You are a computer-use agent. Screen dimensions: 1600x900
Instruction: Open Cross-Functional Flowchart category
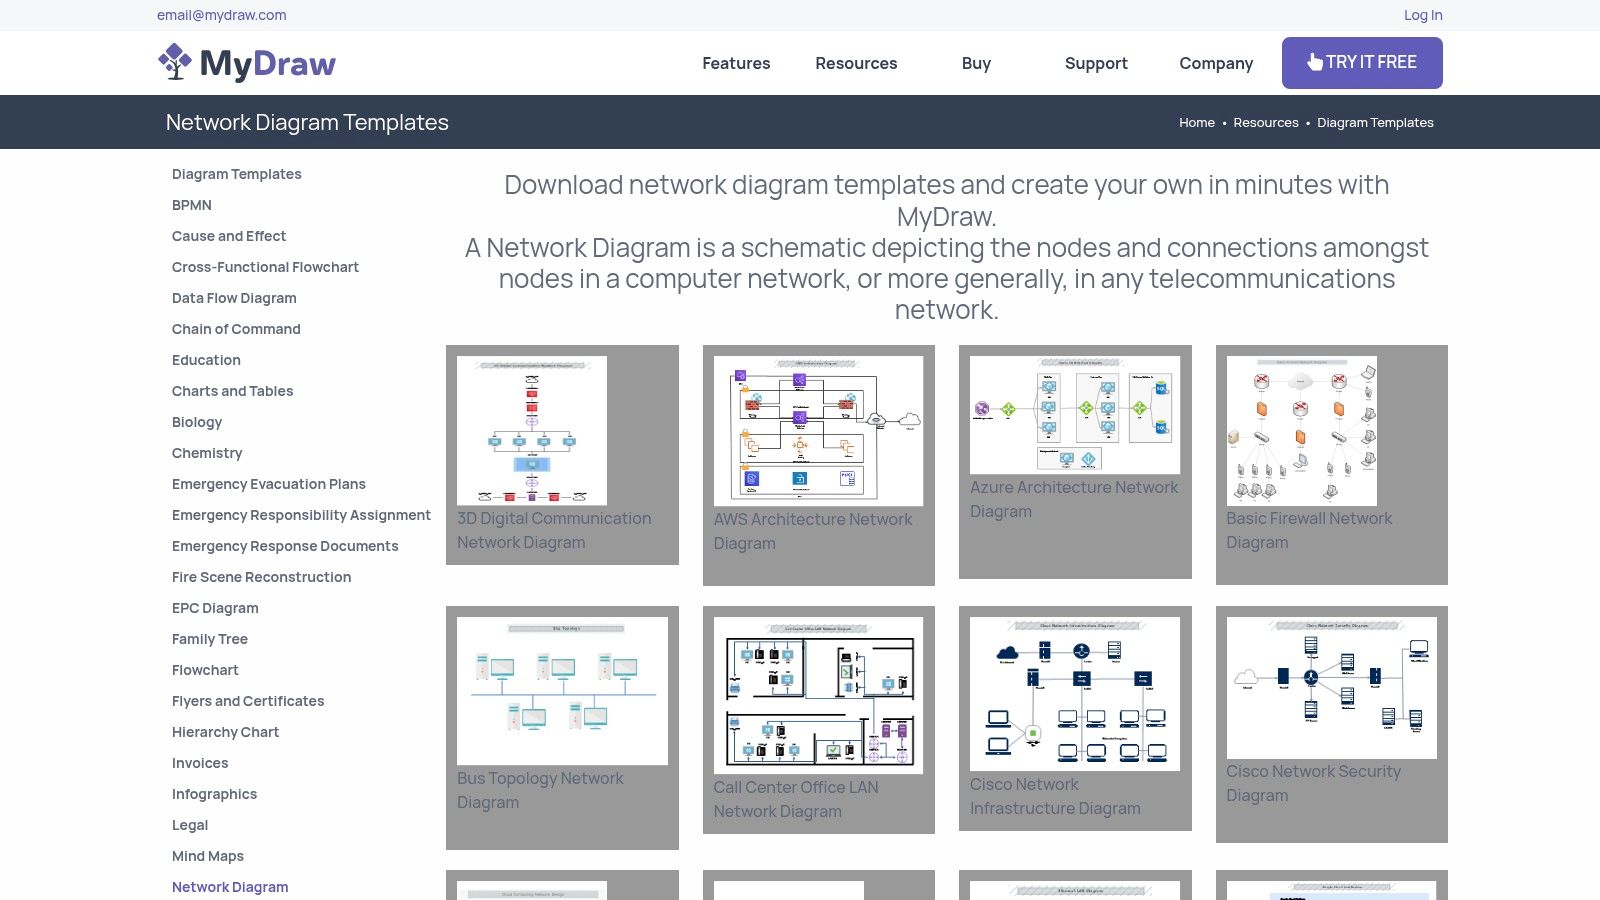click(x=265, y=267)
